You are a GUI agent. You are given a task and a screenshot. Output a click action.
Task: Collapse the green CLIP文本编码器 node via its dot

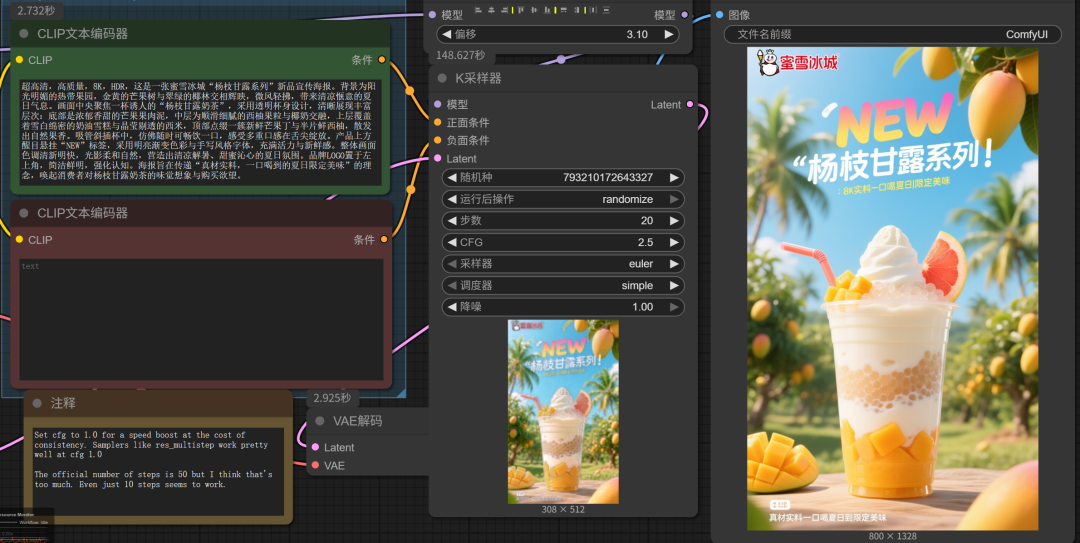point(24,33)
